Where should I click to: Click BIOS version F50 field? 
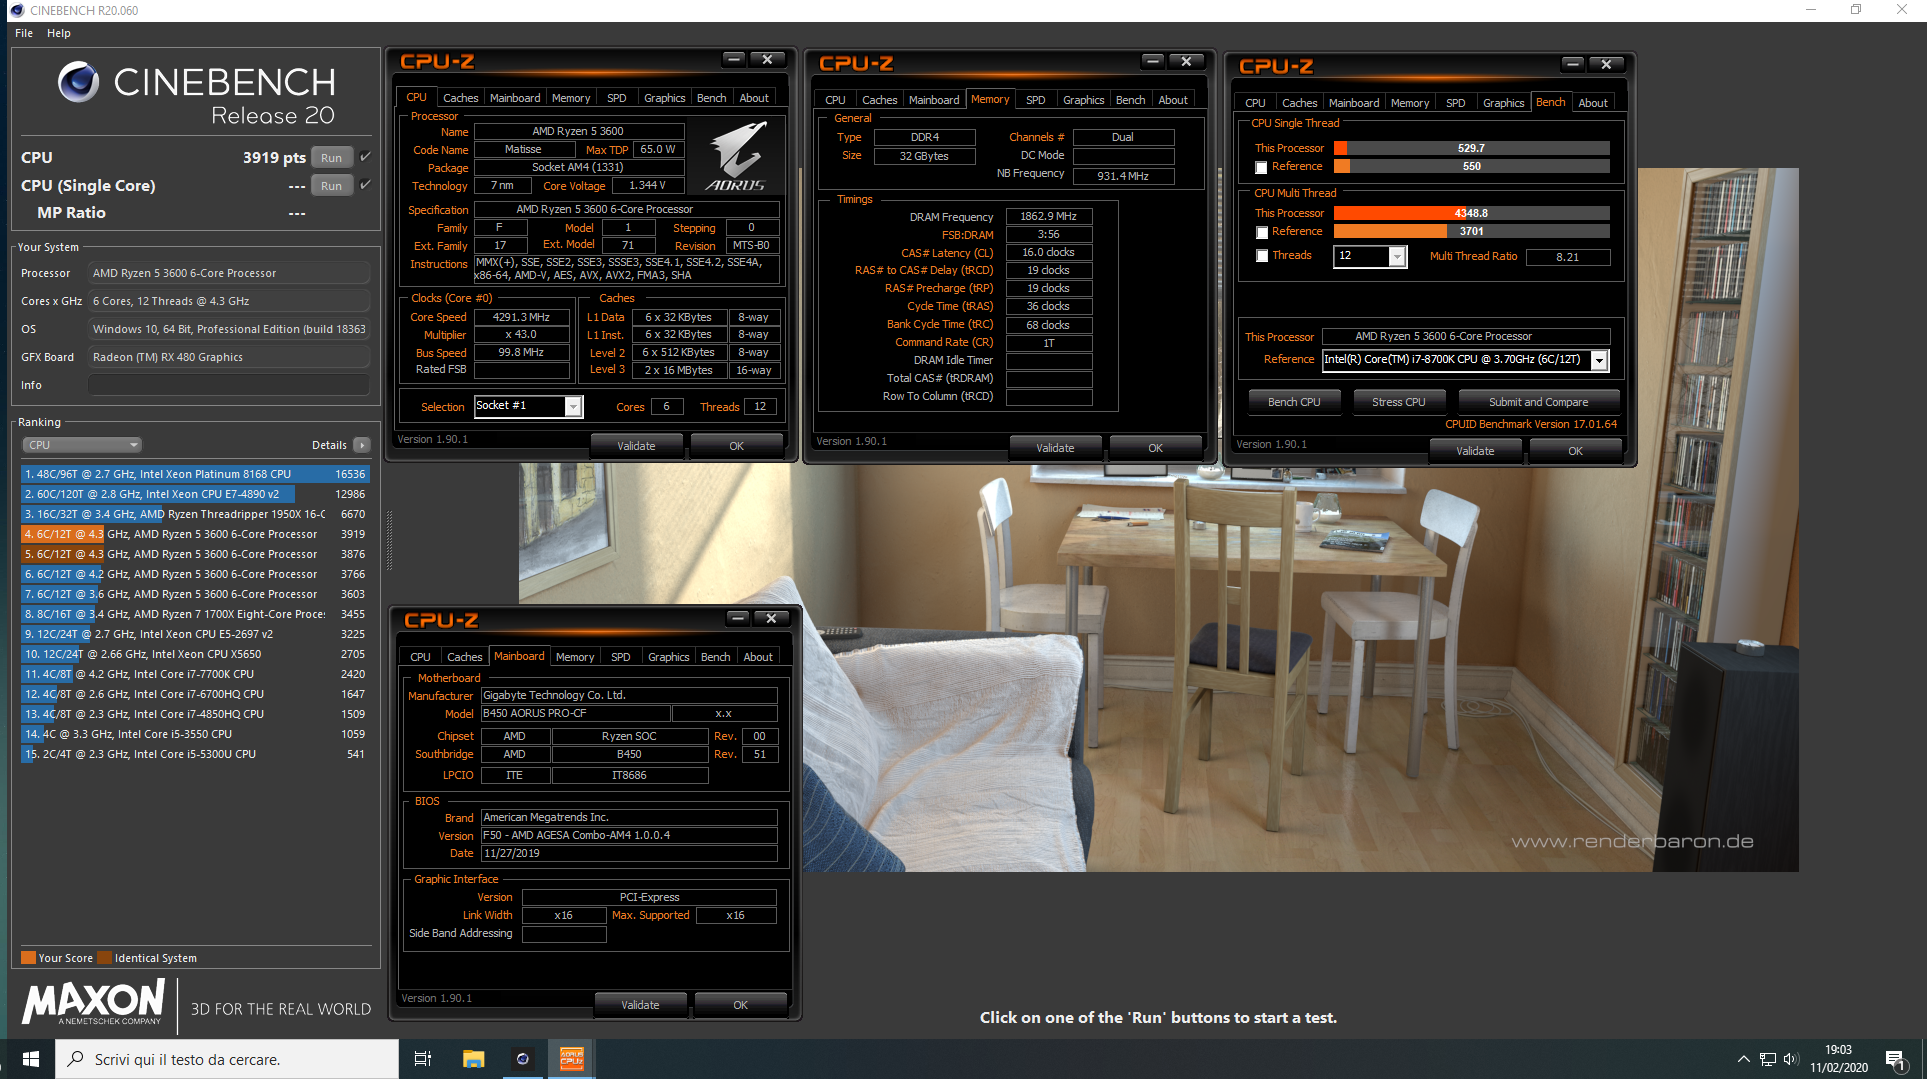[629, 835]
